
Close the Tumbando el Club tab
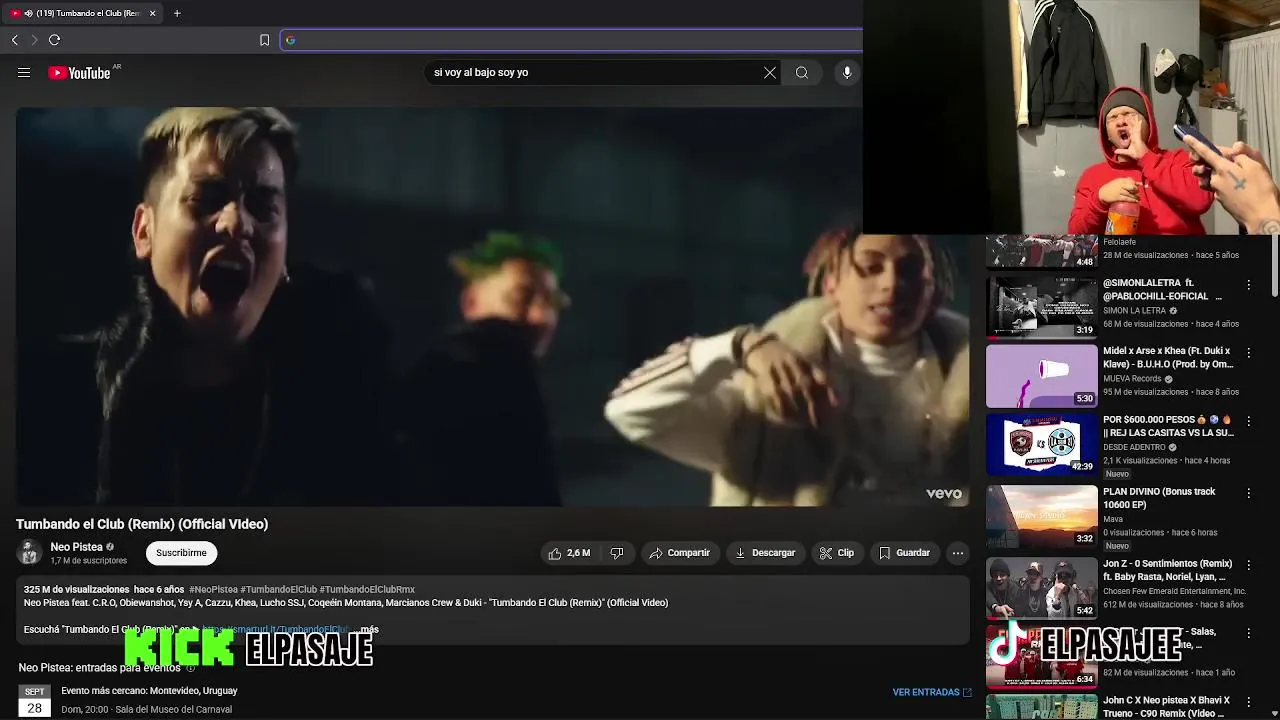[152, 13]
